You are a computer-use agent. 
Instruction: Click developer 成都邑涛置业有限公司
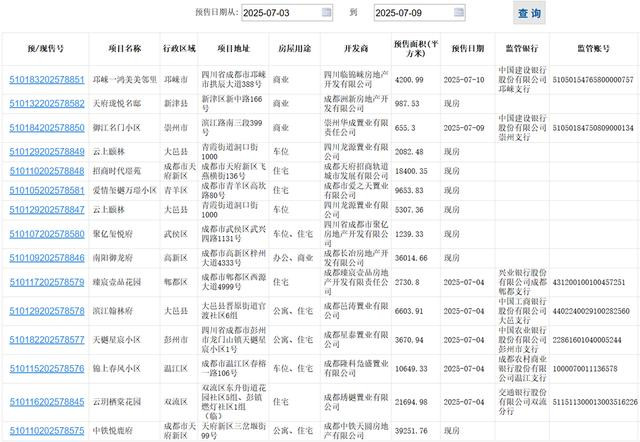(x=356, y=311)
